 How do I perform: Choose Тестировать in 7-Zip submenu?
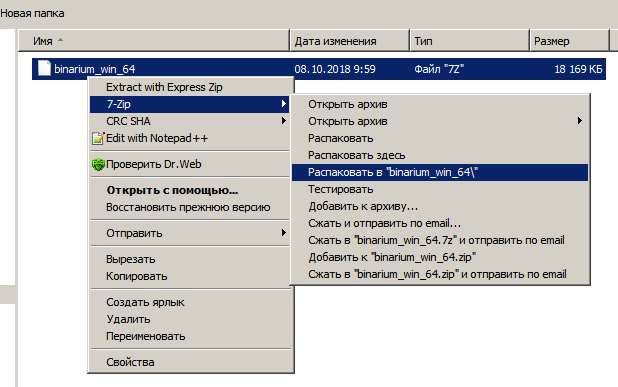[440, 189]
